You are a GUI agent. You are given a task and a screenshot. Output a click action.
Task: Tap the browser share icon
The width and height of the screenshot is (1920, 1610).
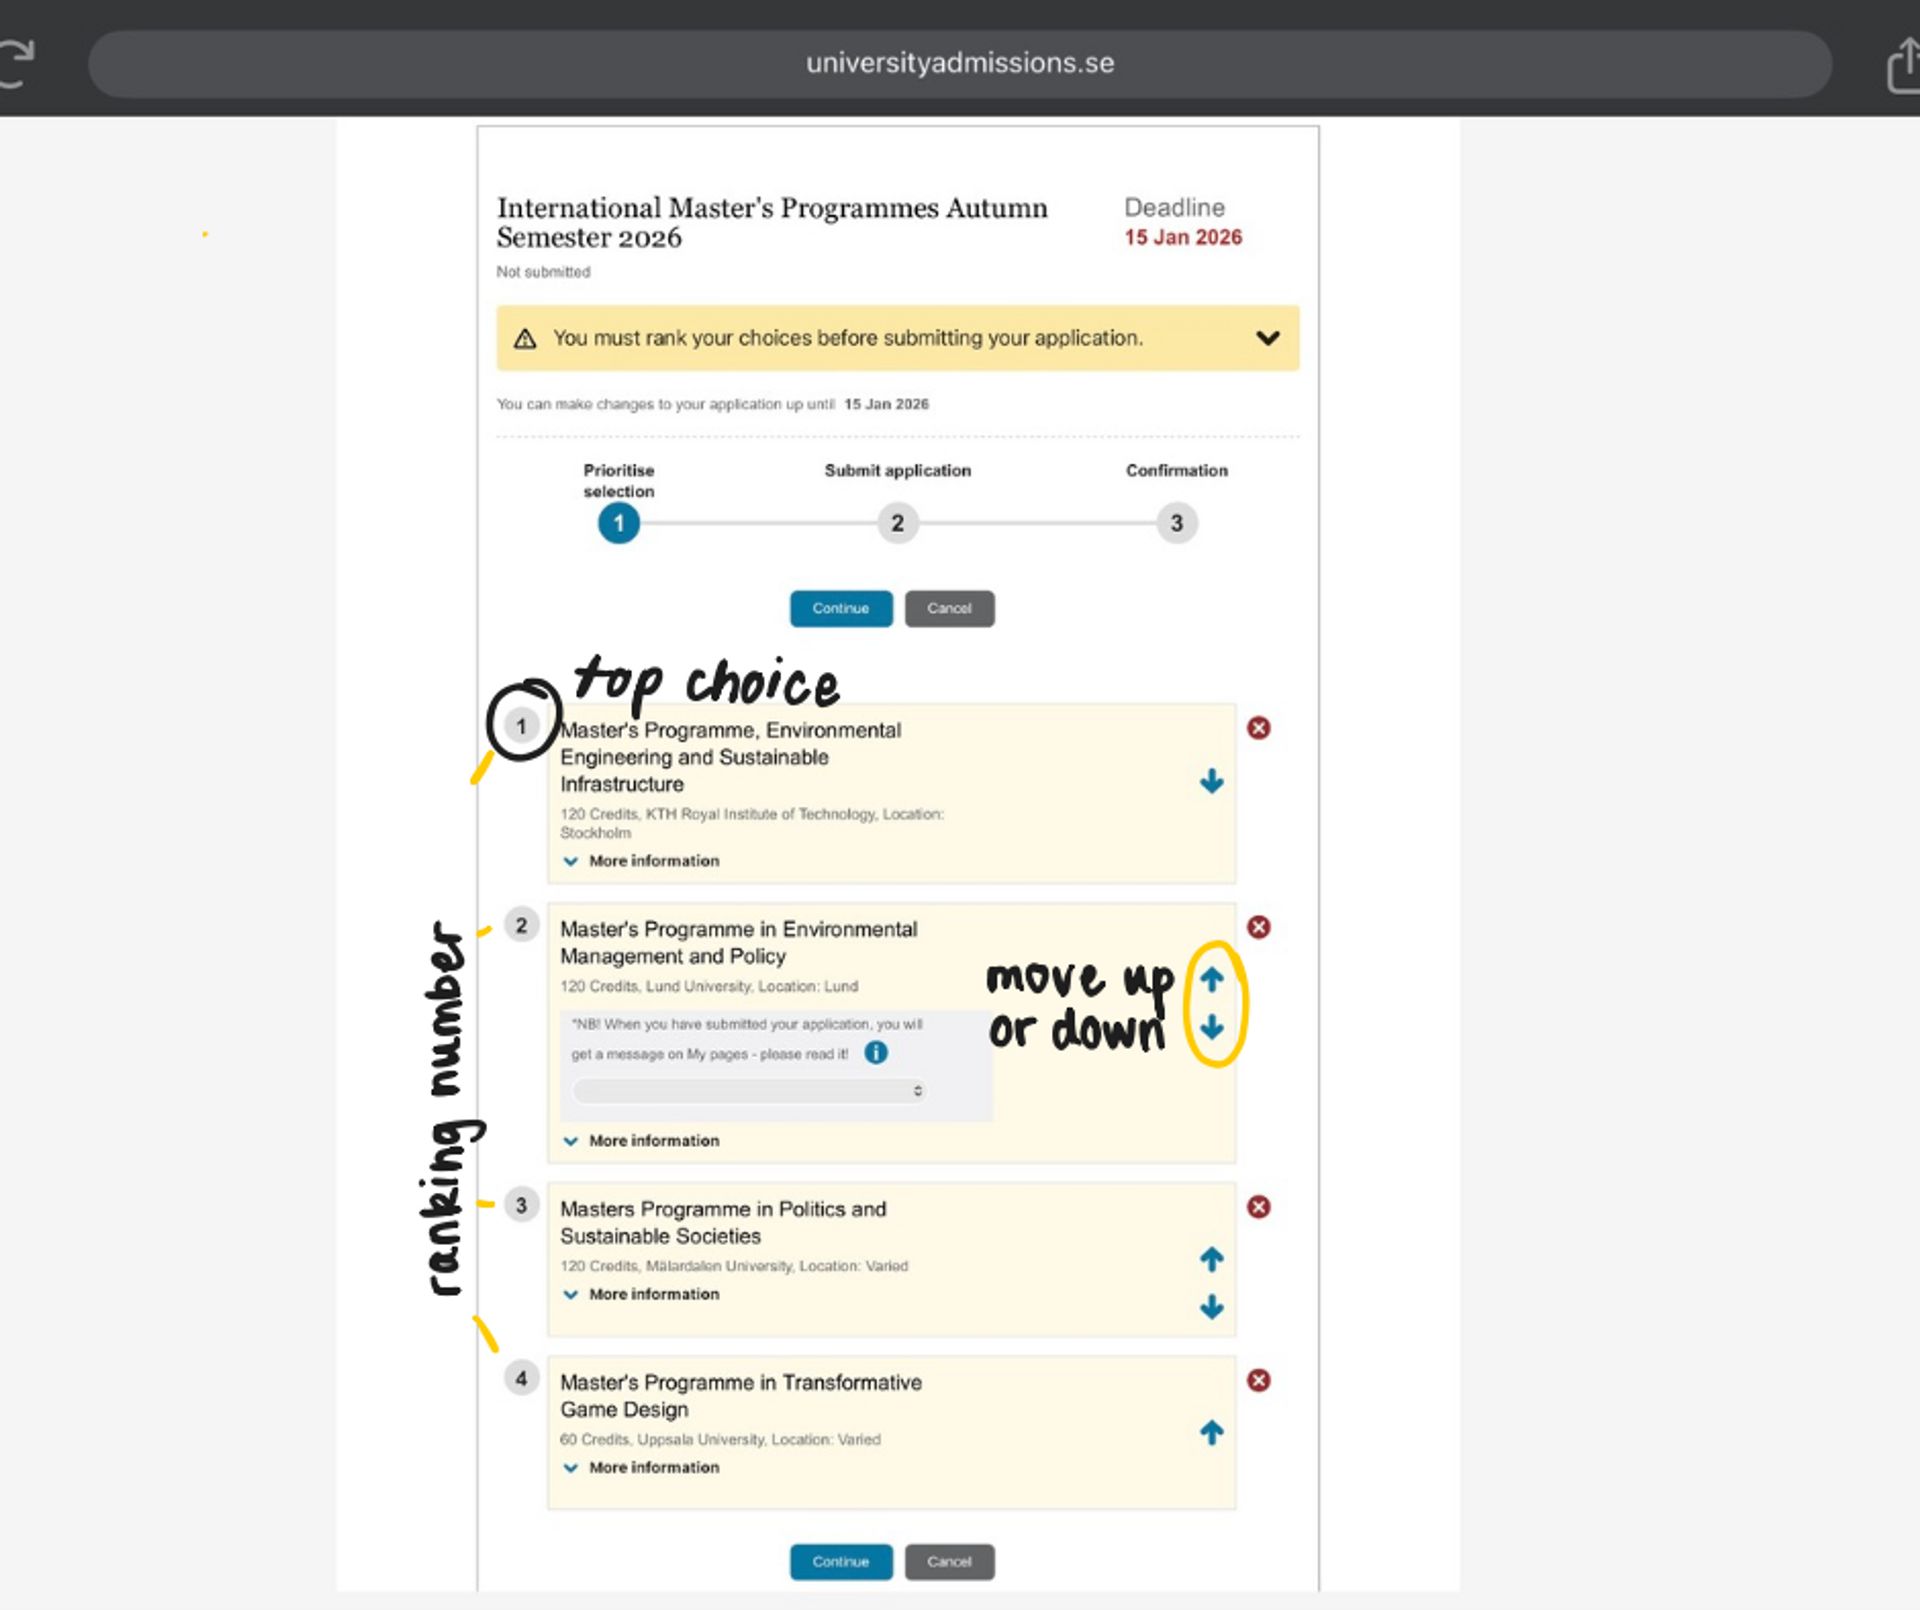pos(1899,62)
